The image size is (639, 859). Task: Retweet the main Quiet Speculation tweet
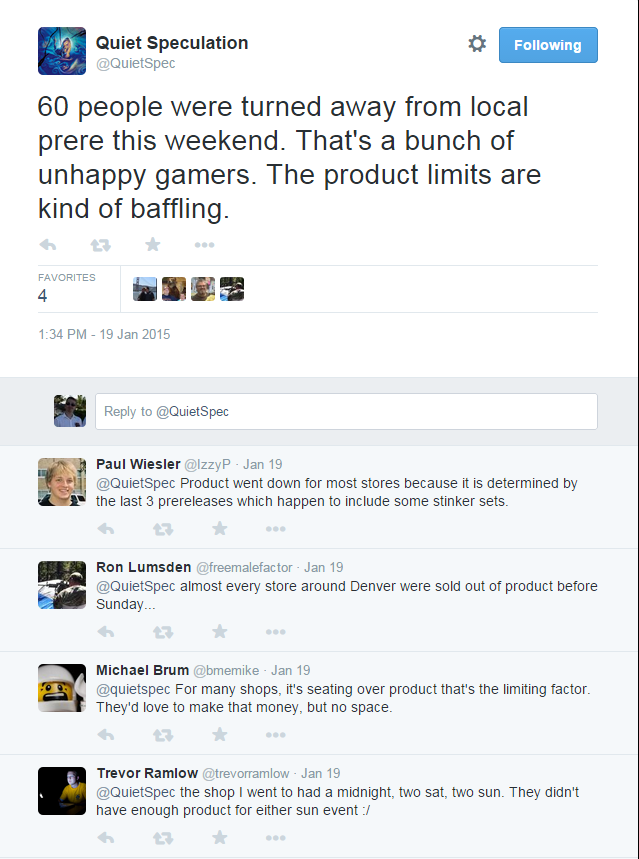click(100, 245)
